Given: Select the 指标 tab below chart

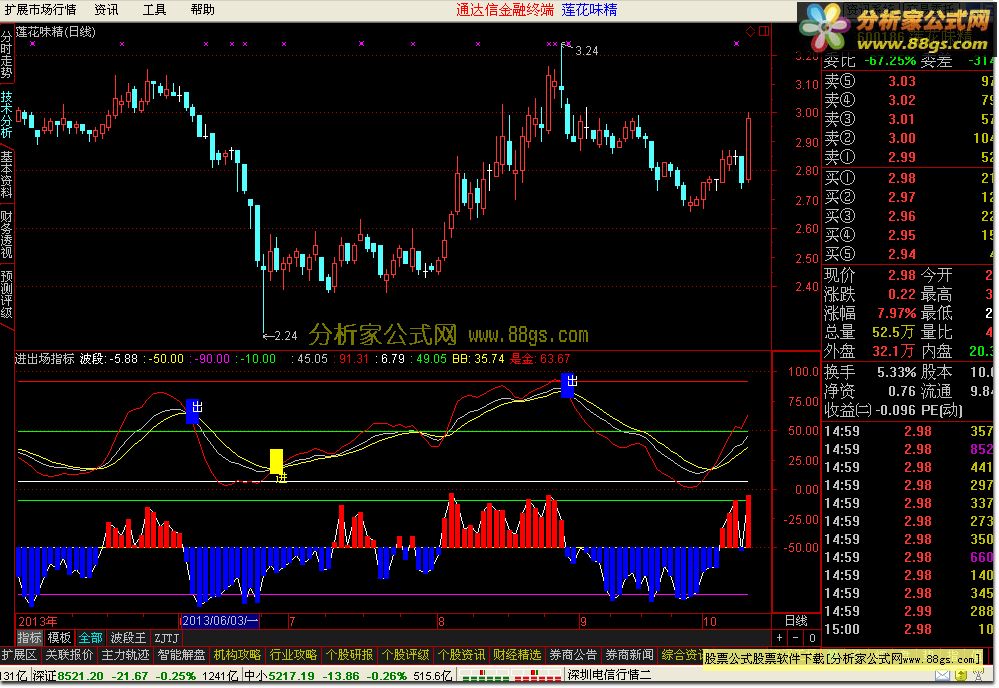Looking at the screenshot, I should 29,638.
